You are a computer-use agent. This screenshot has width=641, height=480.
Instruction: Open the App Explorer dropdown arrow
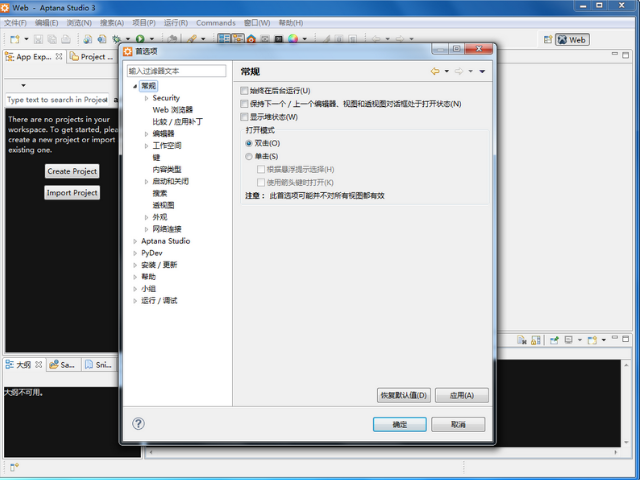click(x=23, y=85)
